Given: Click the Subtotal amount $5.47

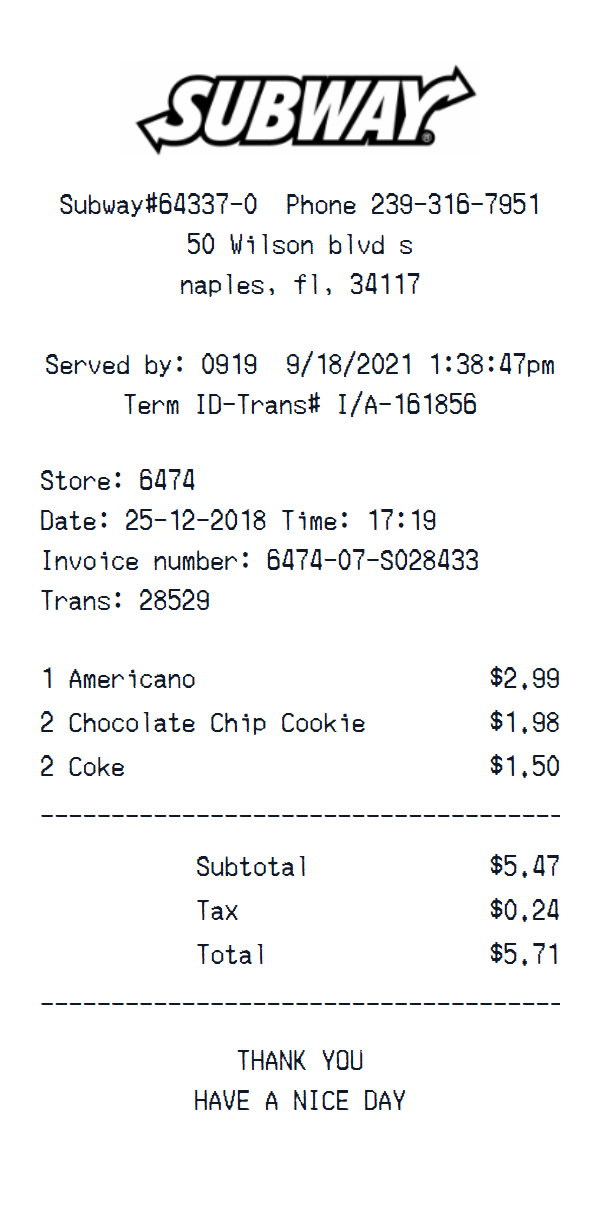Looking at the screenshot, I should click(524, 866).
